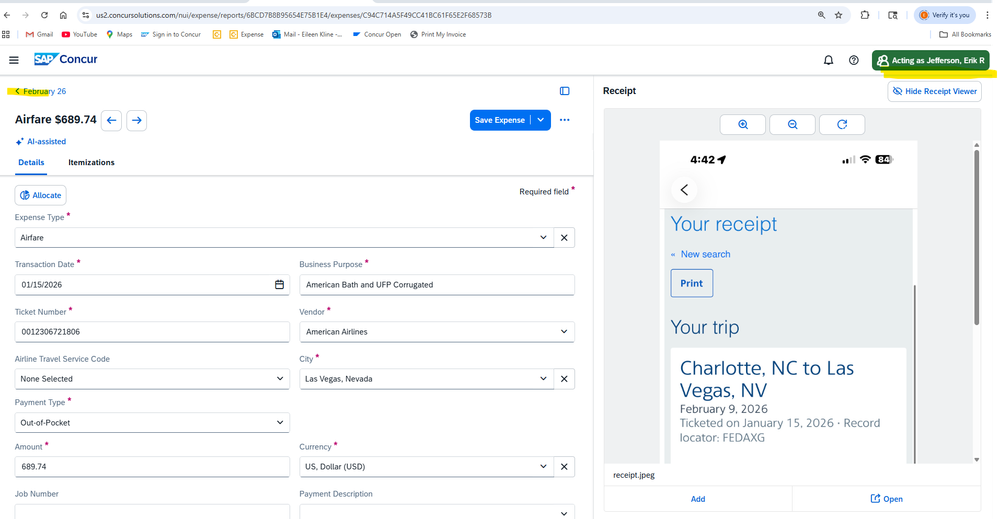Click the Ticket Number field
Viewport: 999px width, 519px height.
[x=152, y=332]
